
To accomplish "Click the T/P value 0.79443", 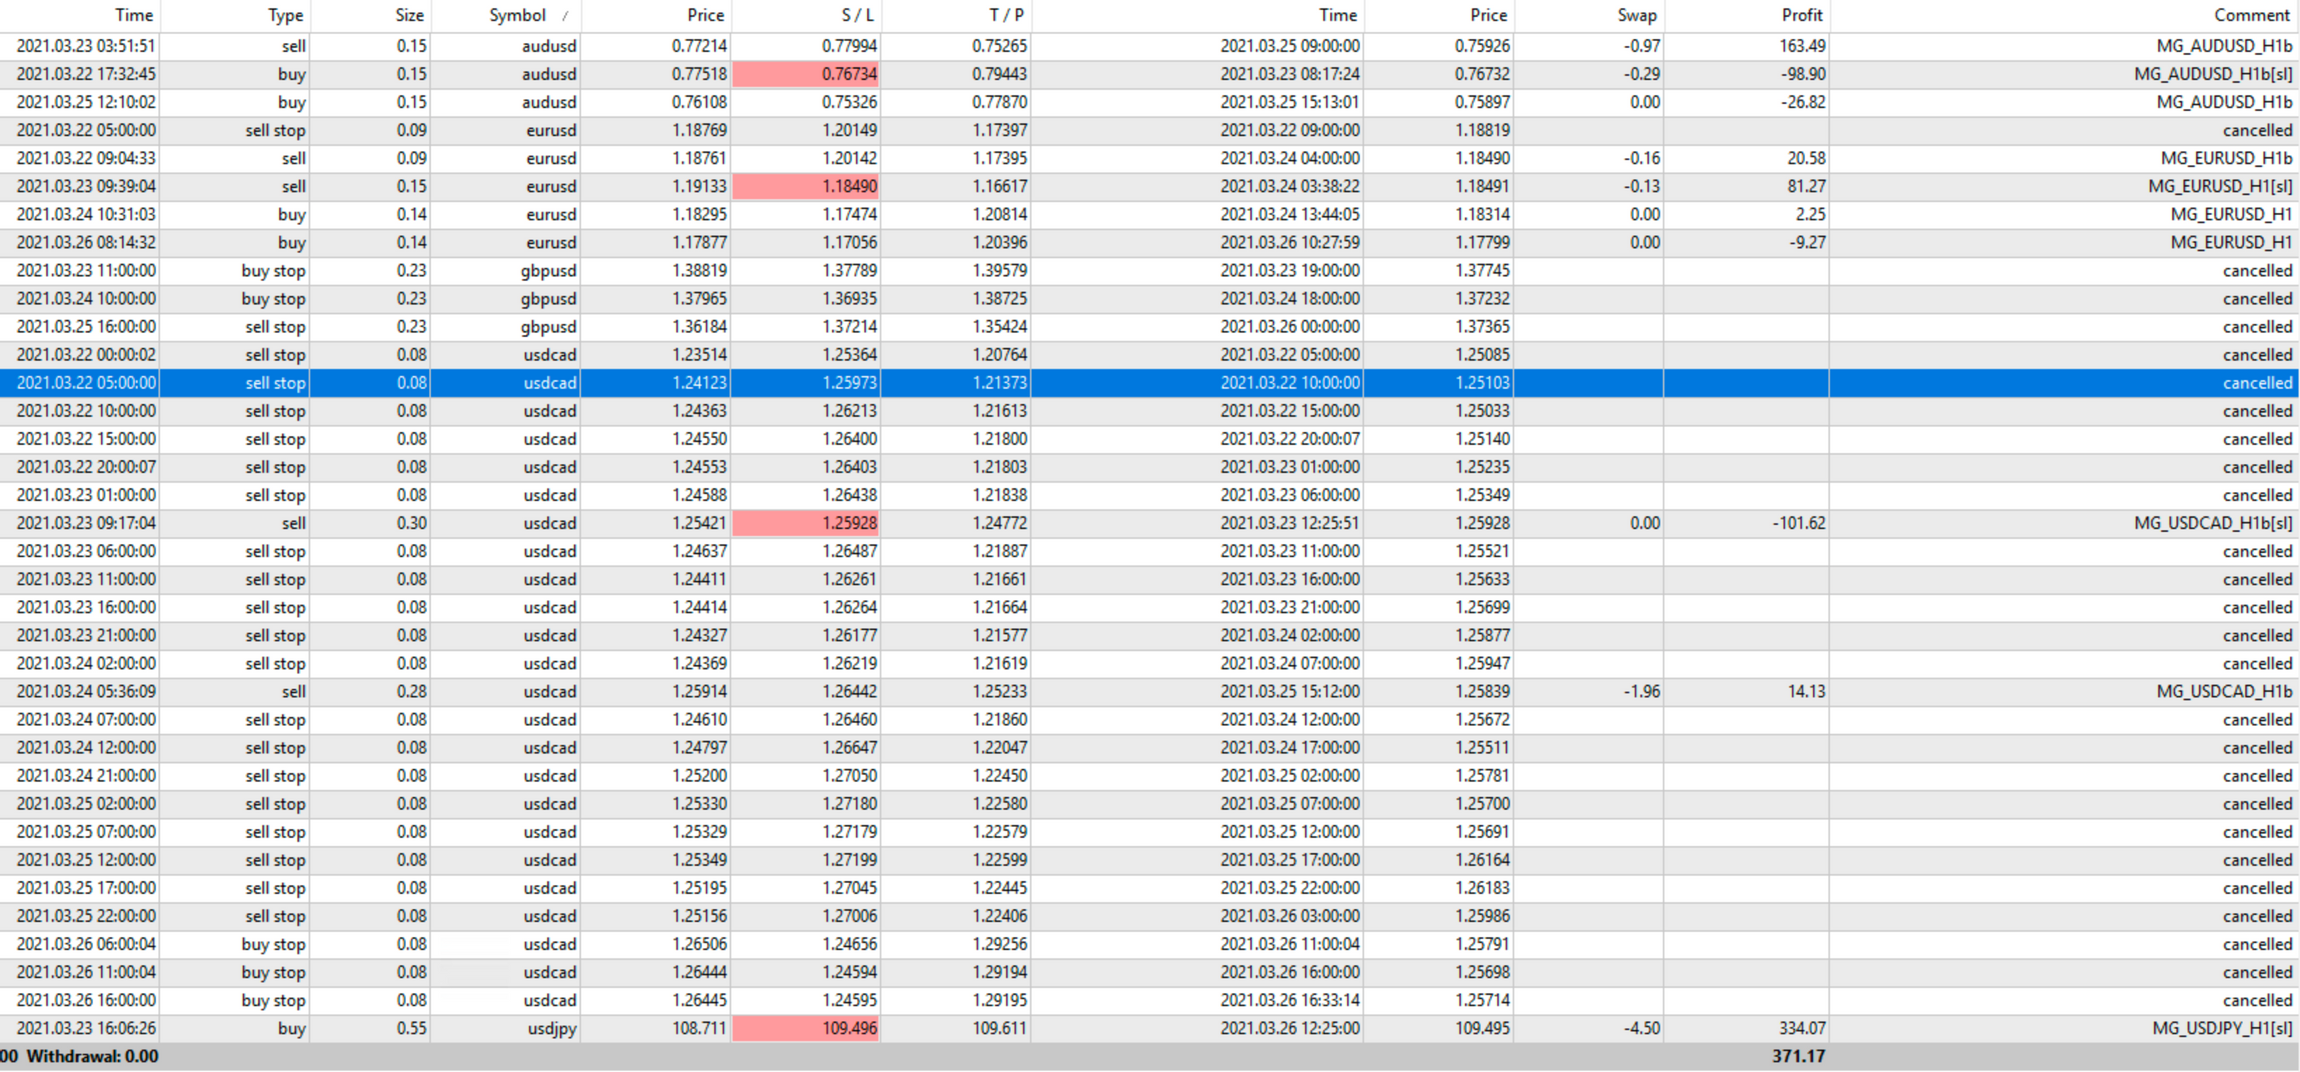I will (x=1000, y=74).
